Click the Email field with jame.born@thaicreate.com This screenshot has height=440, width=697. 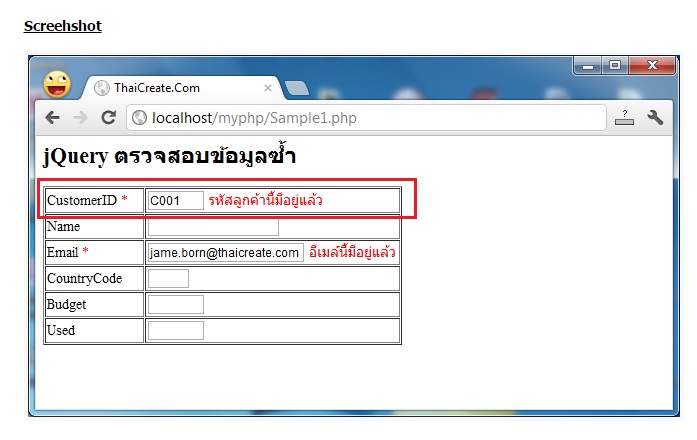point(225,252)
